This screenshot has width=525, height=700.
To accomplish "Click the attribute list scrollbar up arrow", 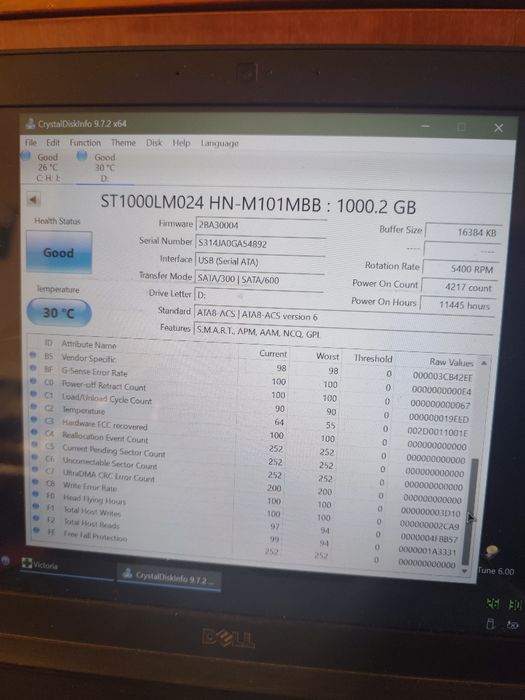I will pyautogui.click(x=484, y=363).
